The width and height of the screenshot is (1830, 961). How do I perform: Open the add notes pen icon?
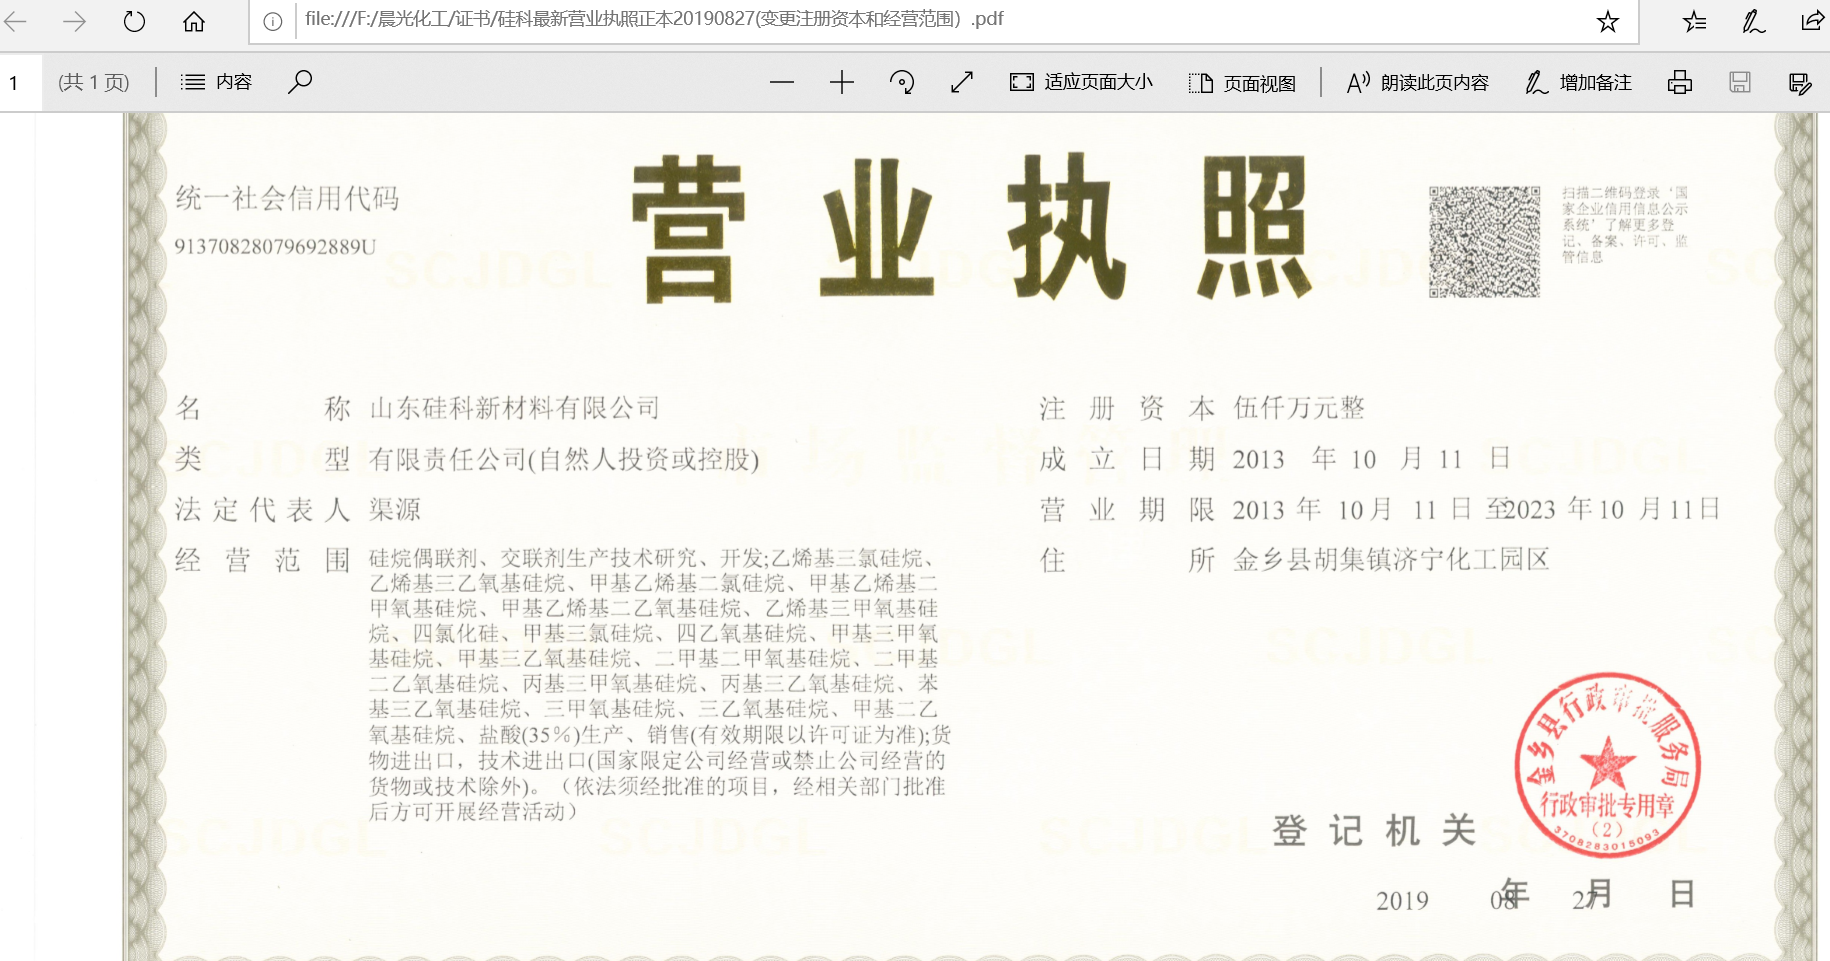pyautogui.click(x=1753, y=21)
